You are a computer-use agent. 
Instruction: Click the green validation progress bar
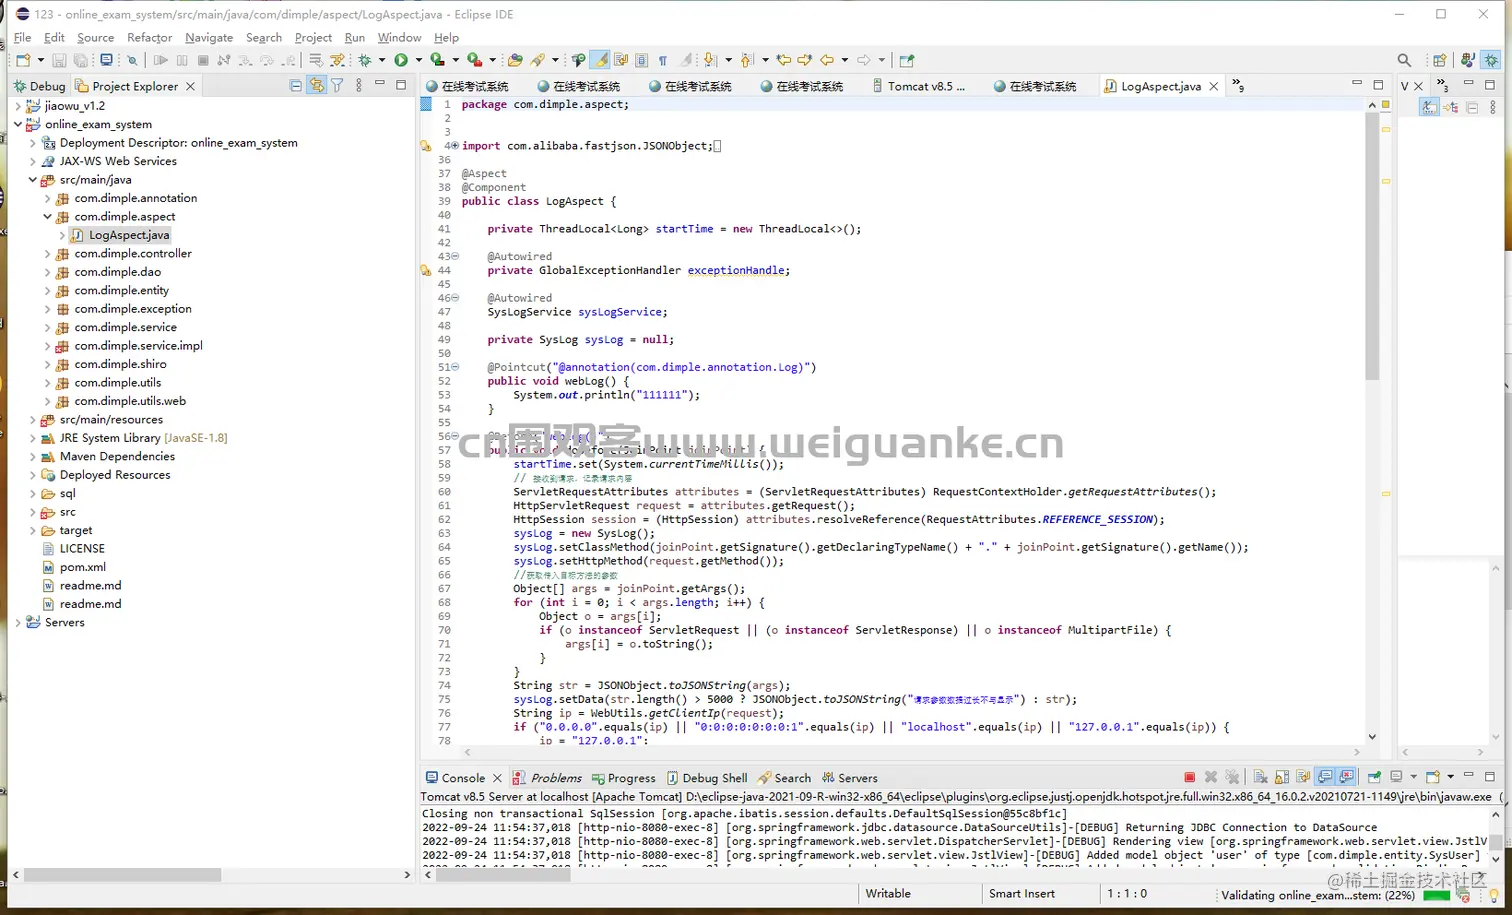pyautogui.click(x=1437, y=895)
